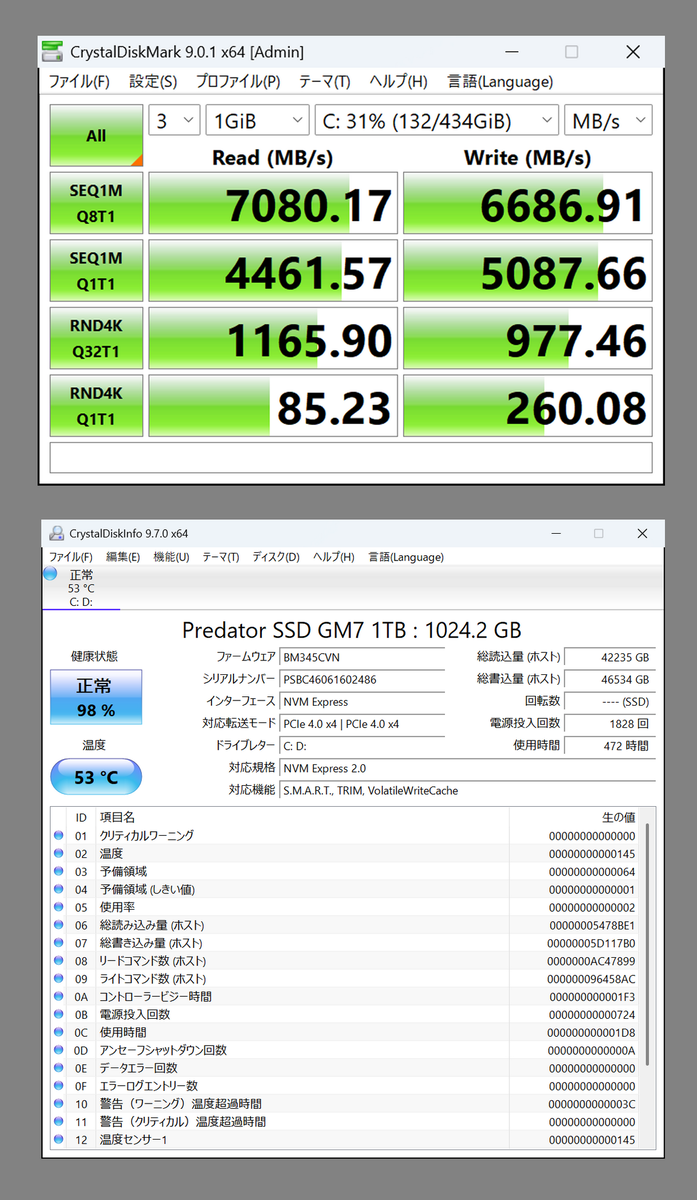This screenshot has width=697, height=1200.
Task: Click status dot for 温度センサー1 row
Action: click(x=57, y=1139)
